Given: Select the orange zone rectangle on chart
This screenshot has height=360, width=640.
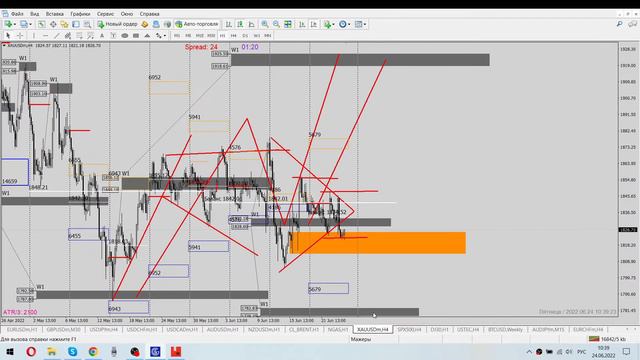Looking at the screenshot, I should pyautogui.click(x=378, y=243).
